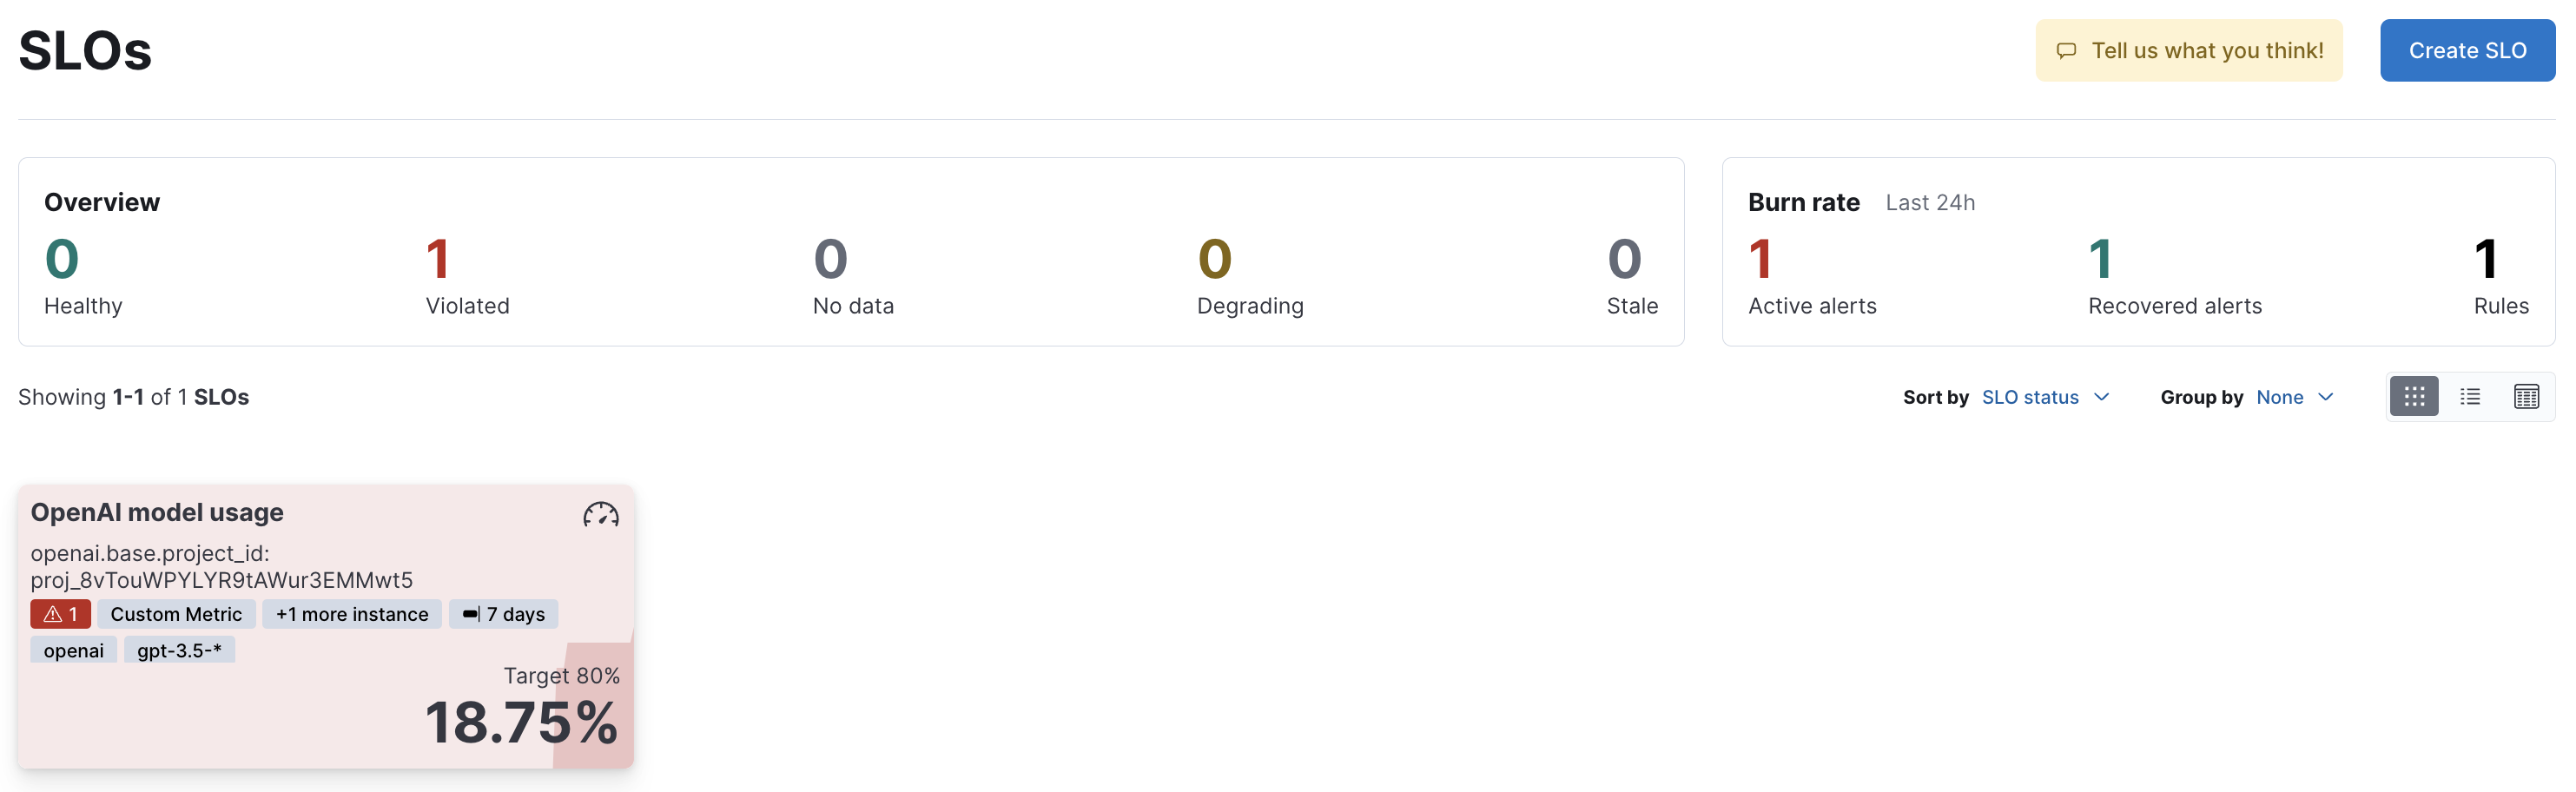Open the Sort by SLO status dropdown
This screenshot has width=2576, height=792.
(2029, 397)
